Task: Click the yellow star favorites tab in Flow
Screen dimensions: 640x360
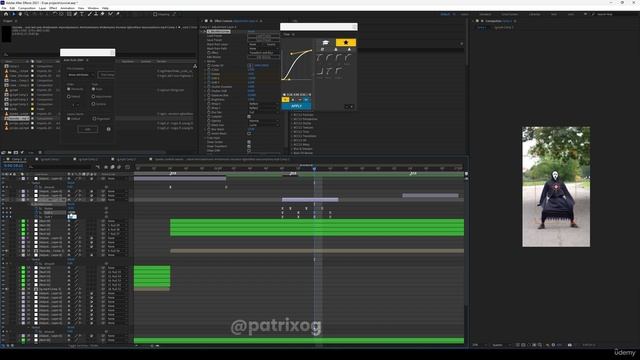Action: click(346, 42)
